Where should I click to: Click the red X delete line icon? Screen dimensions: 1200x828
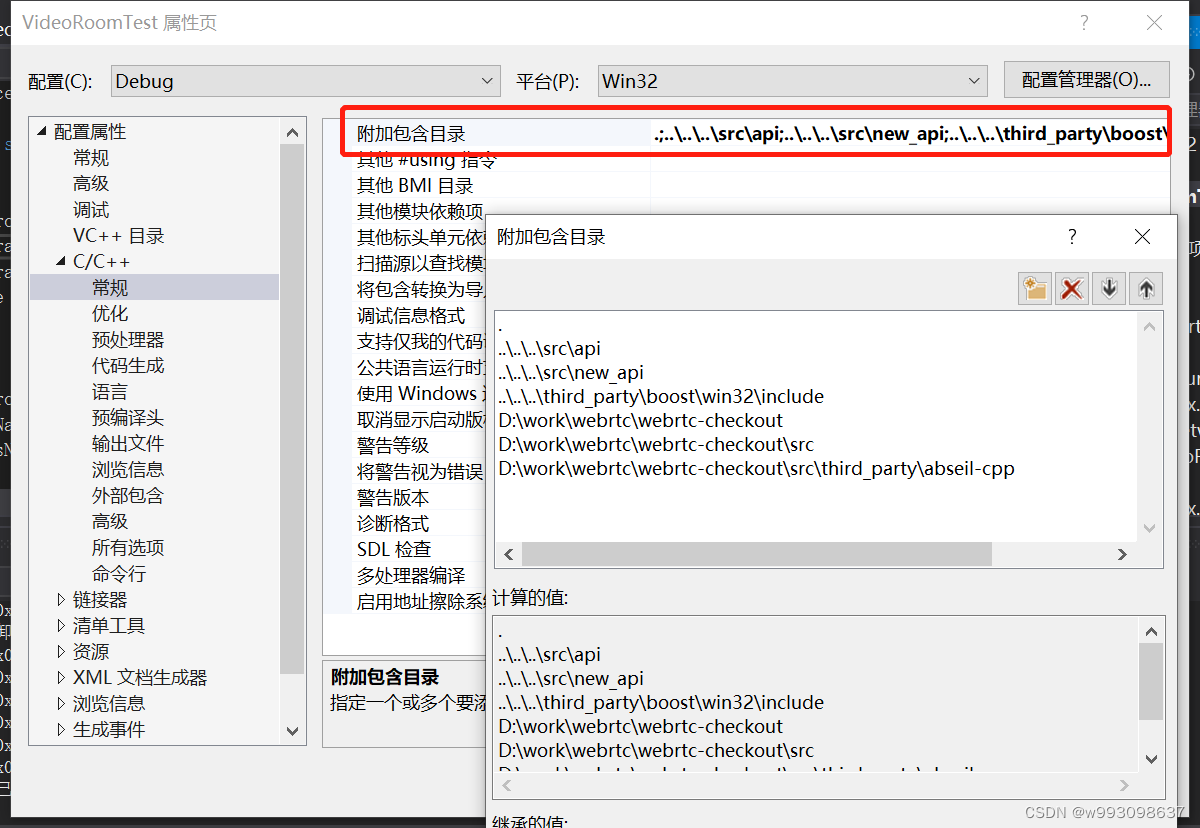pos(1072,289)
